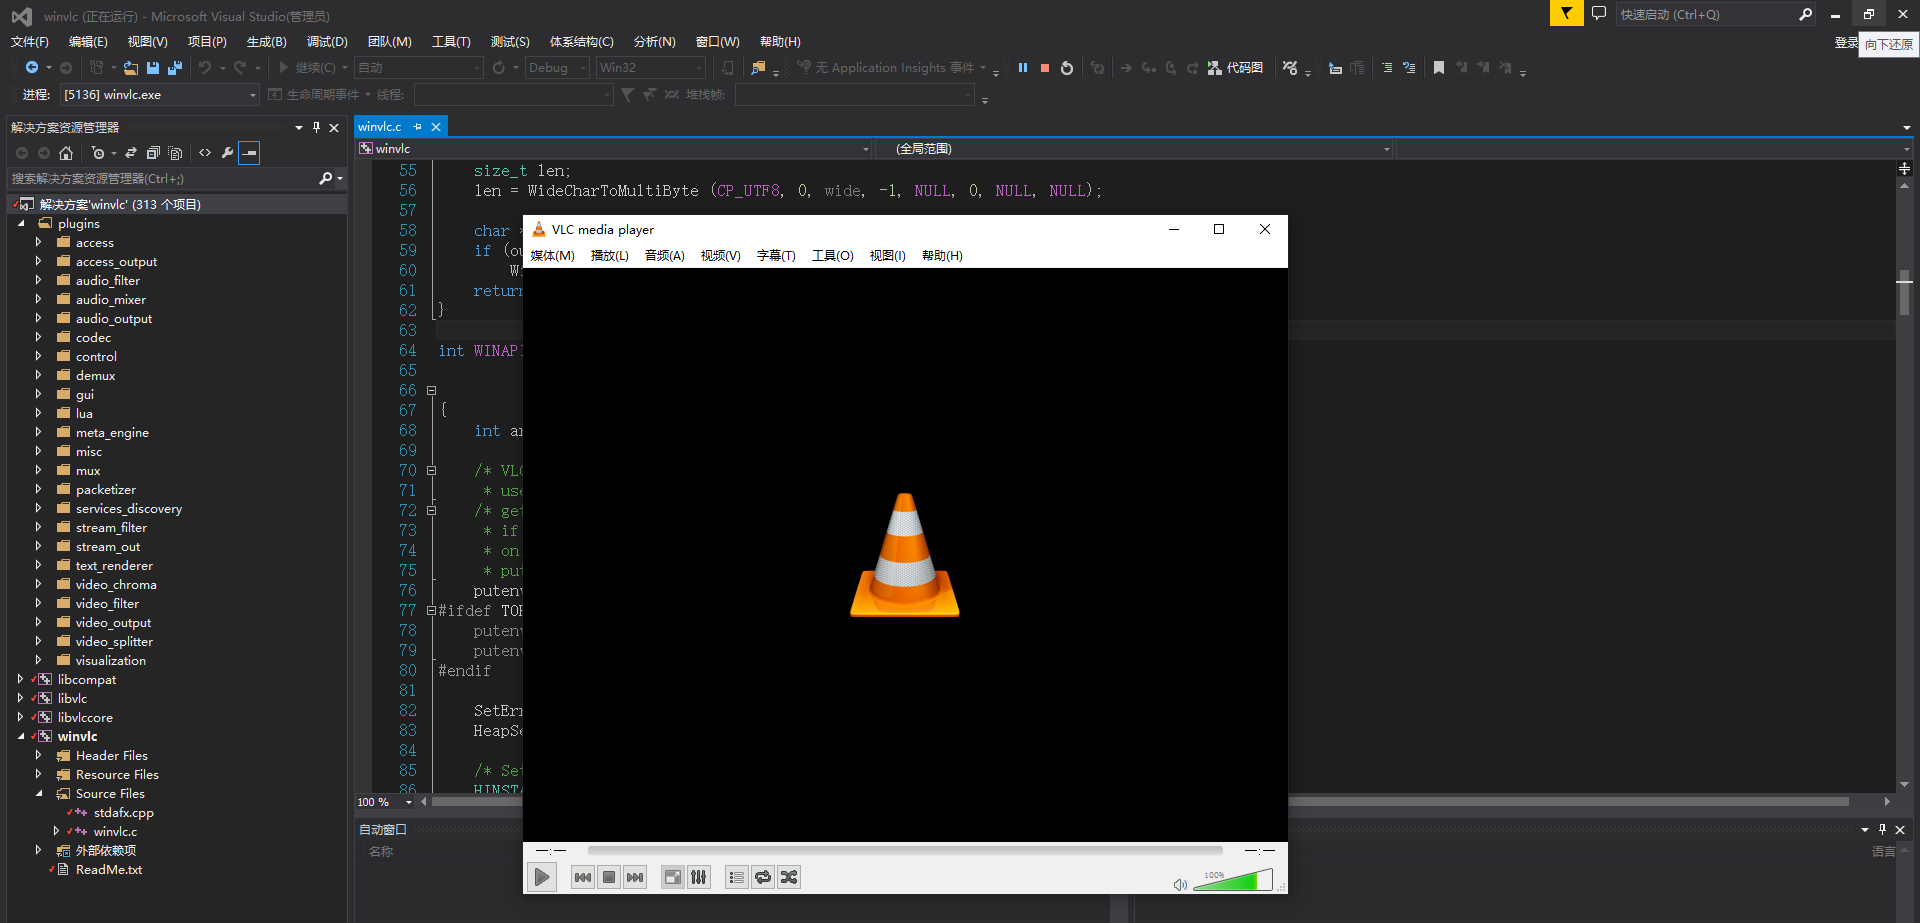This screenshot has height=923, width=1920.
Task: Expand the Header Files folder
Action: pos(38,755)
